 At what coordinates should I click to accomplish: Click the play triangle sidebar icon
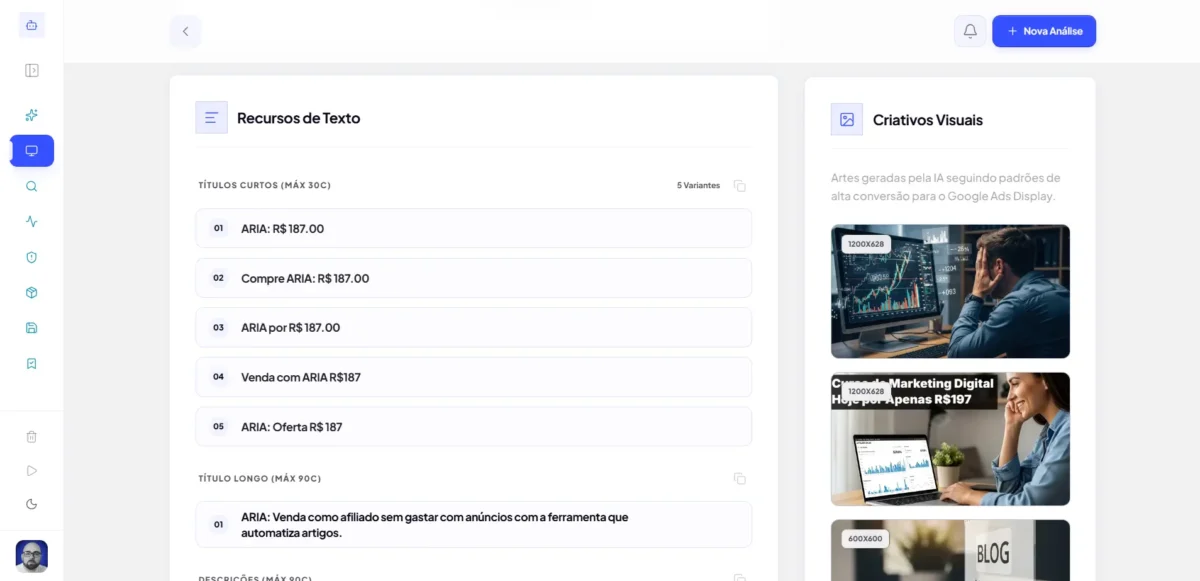tap(32, 470)
